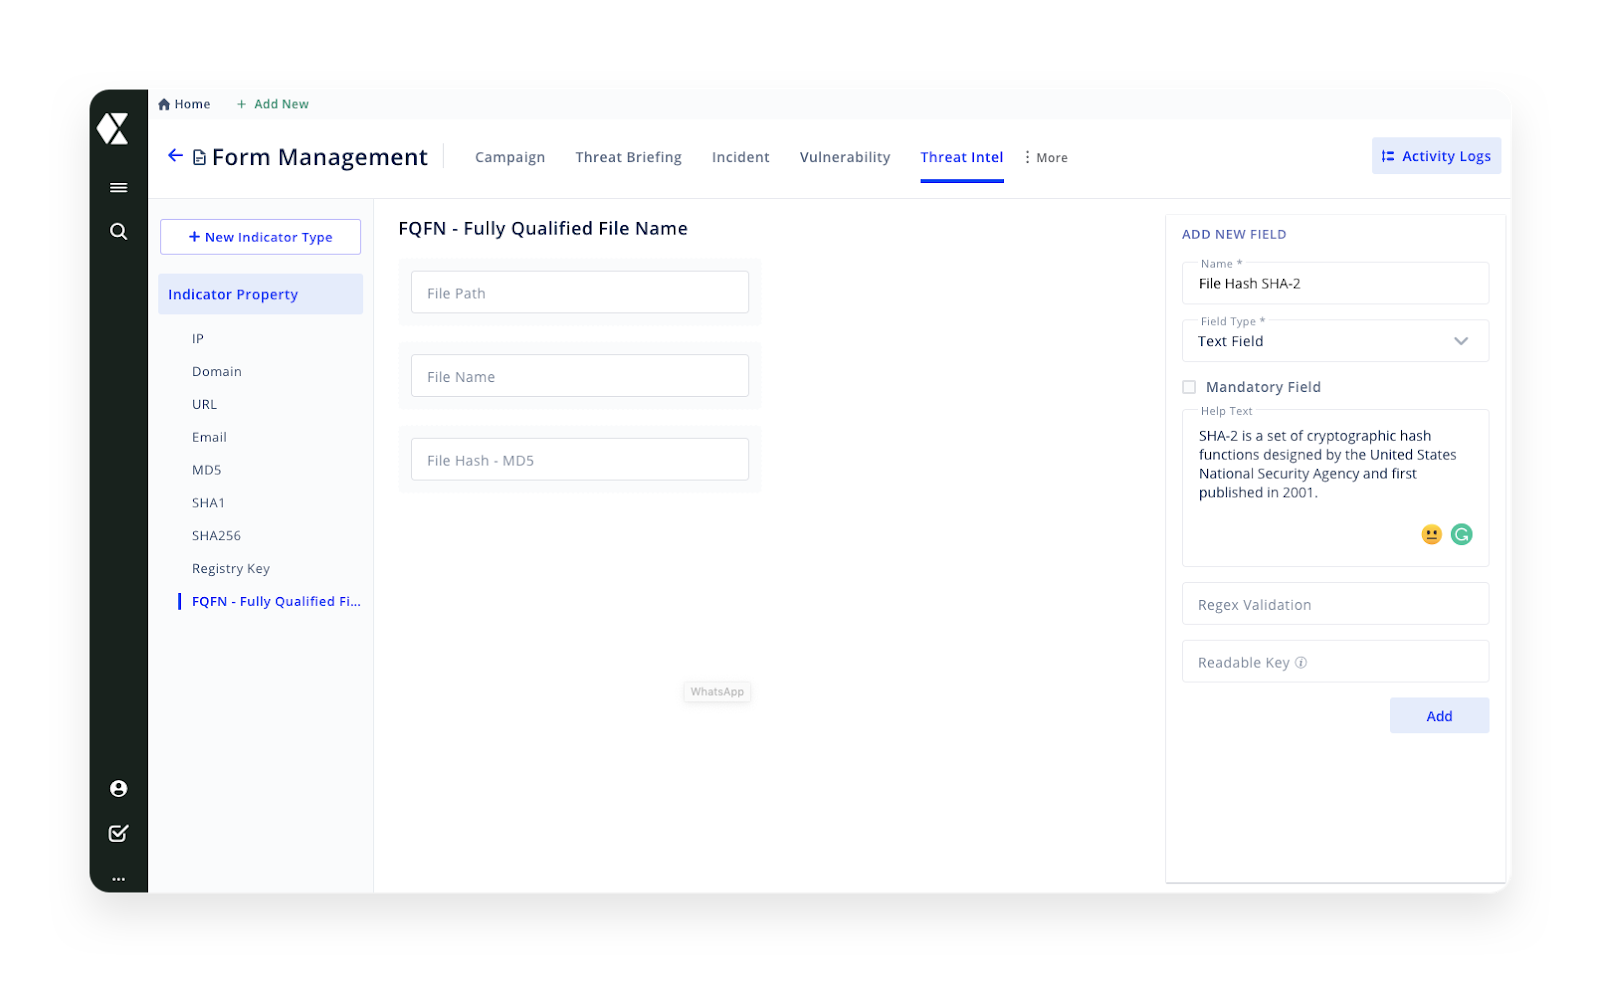This screenshot has width=1600, height=982.
Task: Open the user profile icon in the sidebar
Action: point(118,789)
